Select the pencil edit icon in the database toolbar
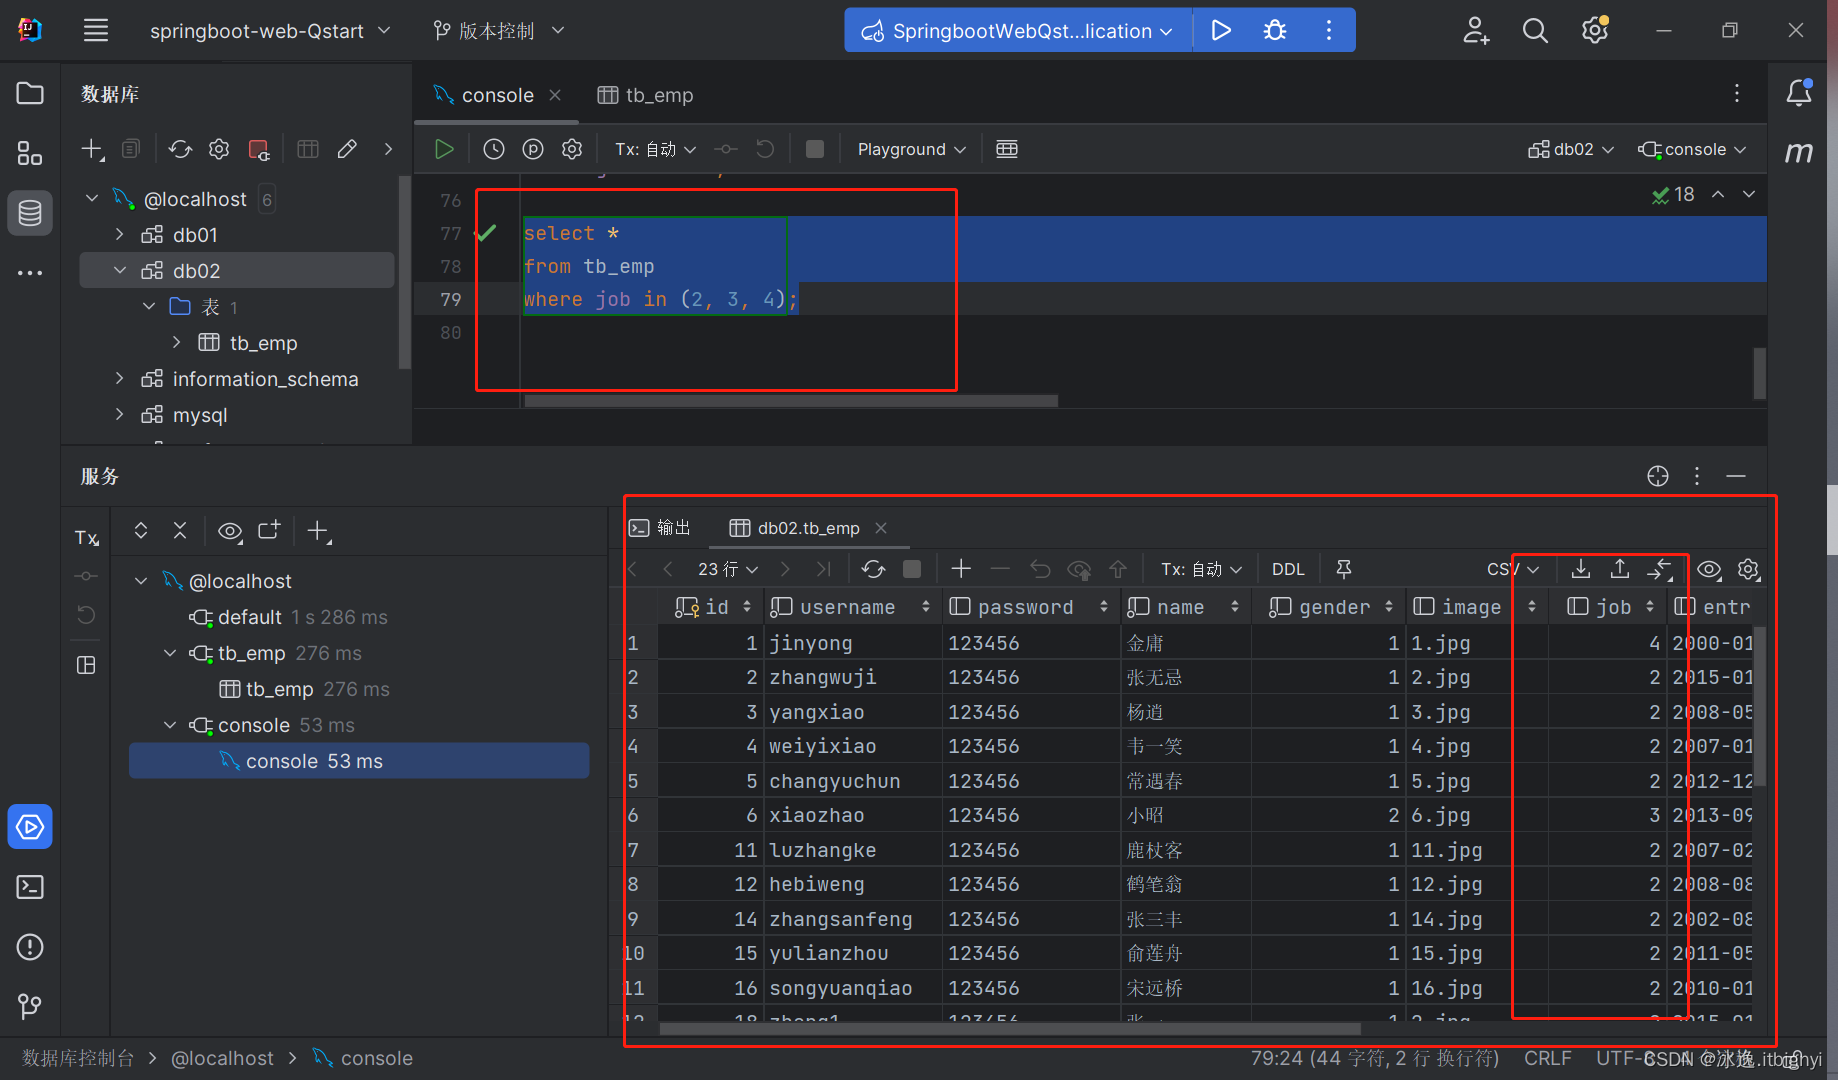This screenshot has width=1838, height=1080. (347, 148)
